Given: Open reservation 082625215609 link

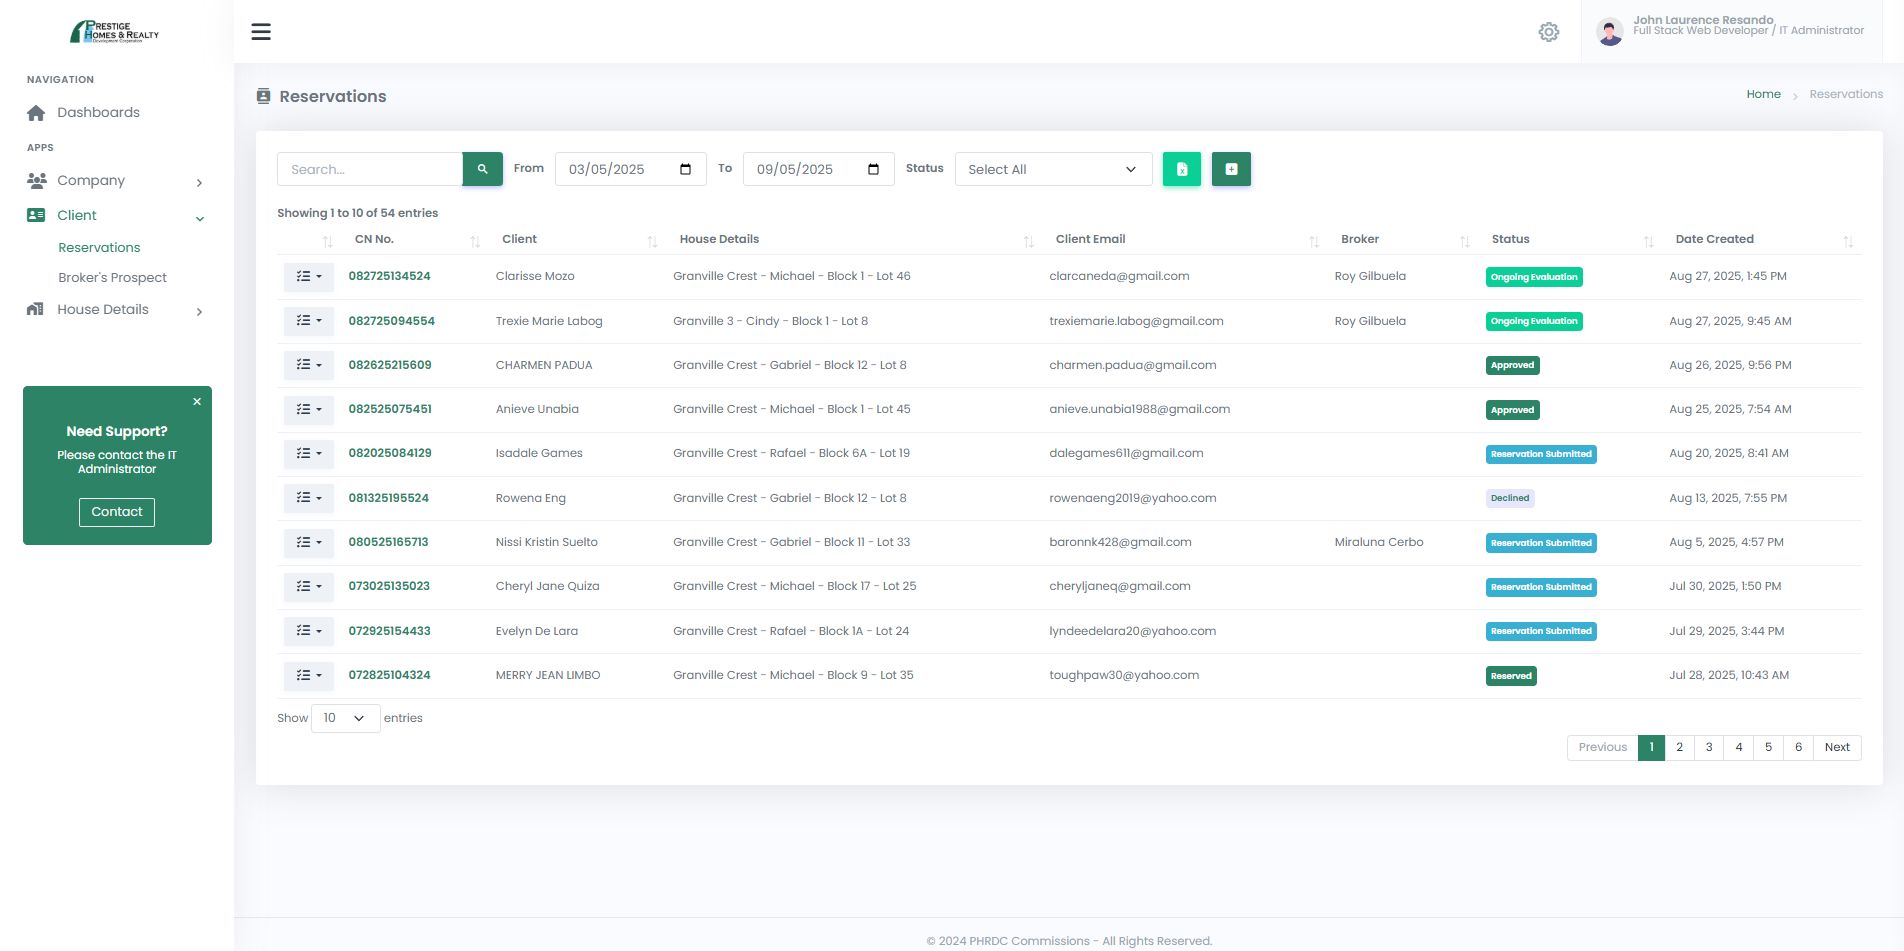Looking at the screenshot, I should (390, 365).
